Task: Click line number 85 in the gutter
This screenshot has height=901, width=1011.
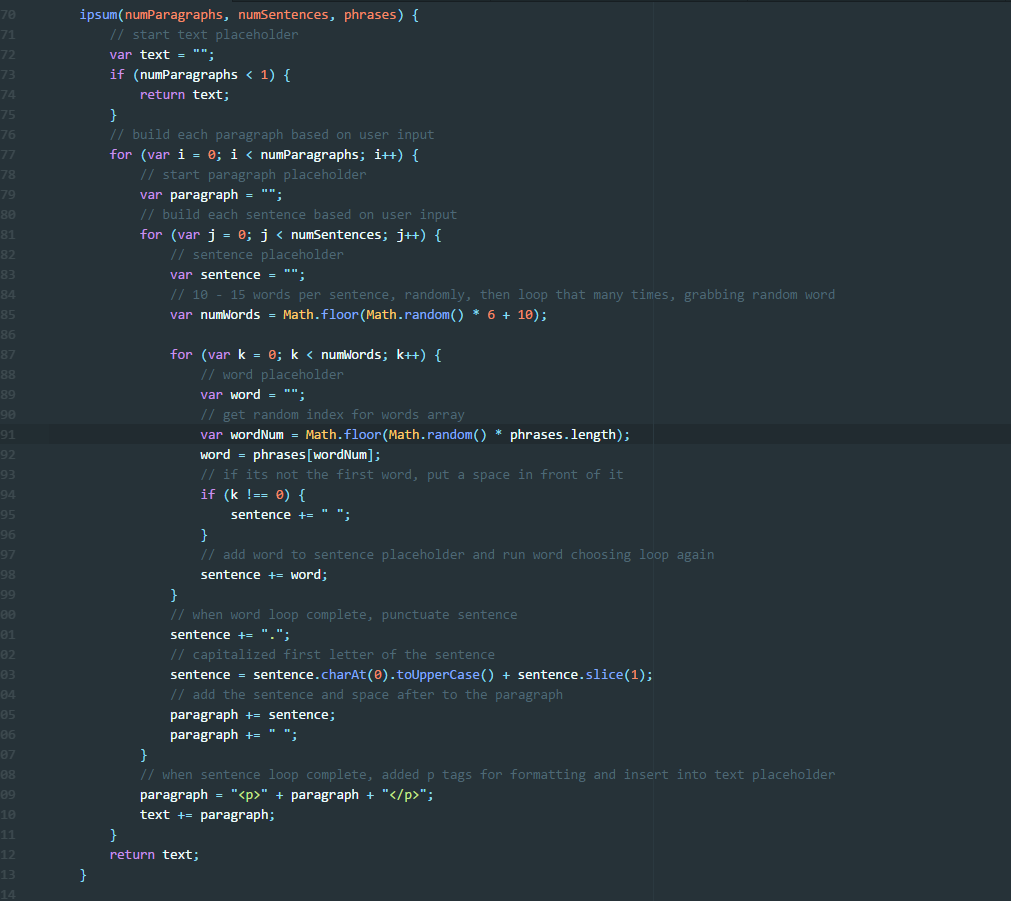Action: click(10, 315)
